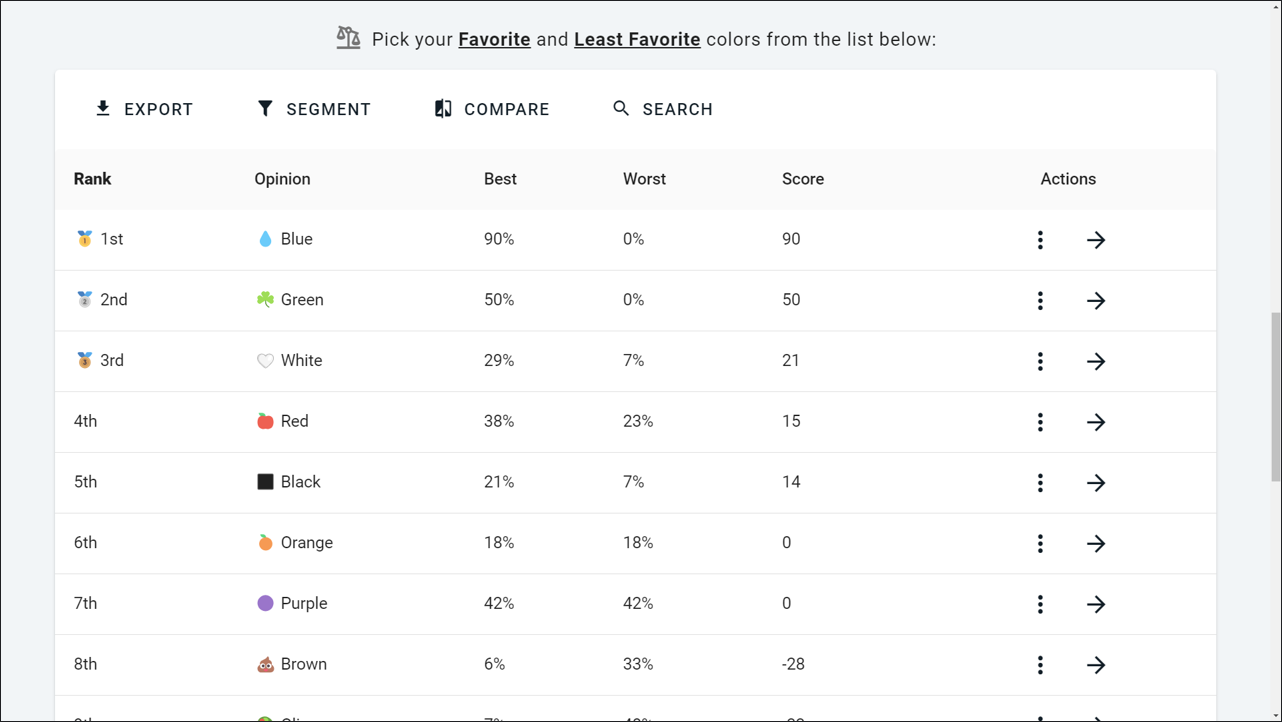Open the Segment filter
Screen dimensions: 1282x722
[313, 109]
